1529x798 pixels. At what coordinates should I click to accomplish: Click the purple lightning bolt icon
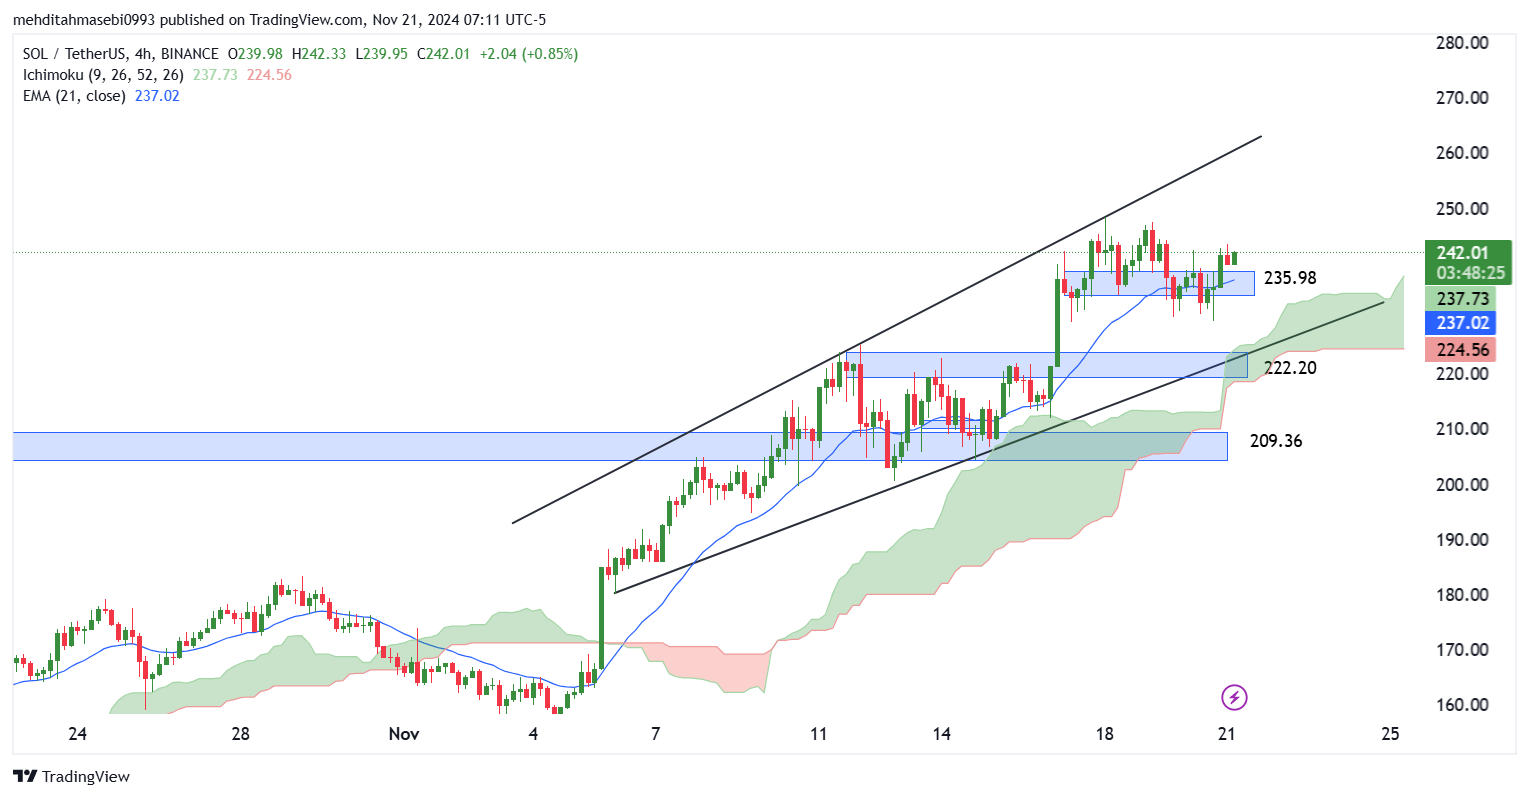[1234, 697]
